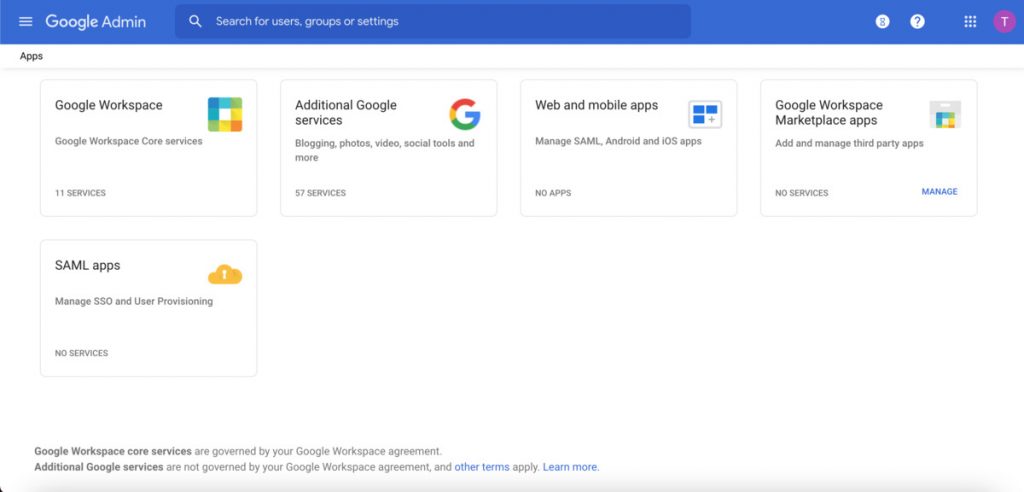Open the main hamburger menu
This screenshot has width=1024, height=492.
click(x=25, y=22)
